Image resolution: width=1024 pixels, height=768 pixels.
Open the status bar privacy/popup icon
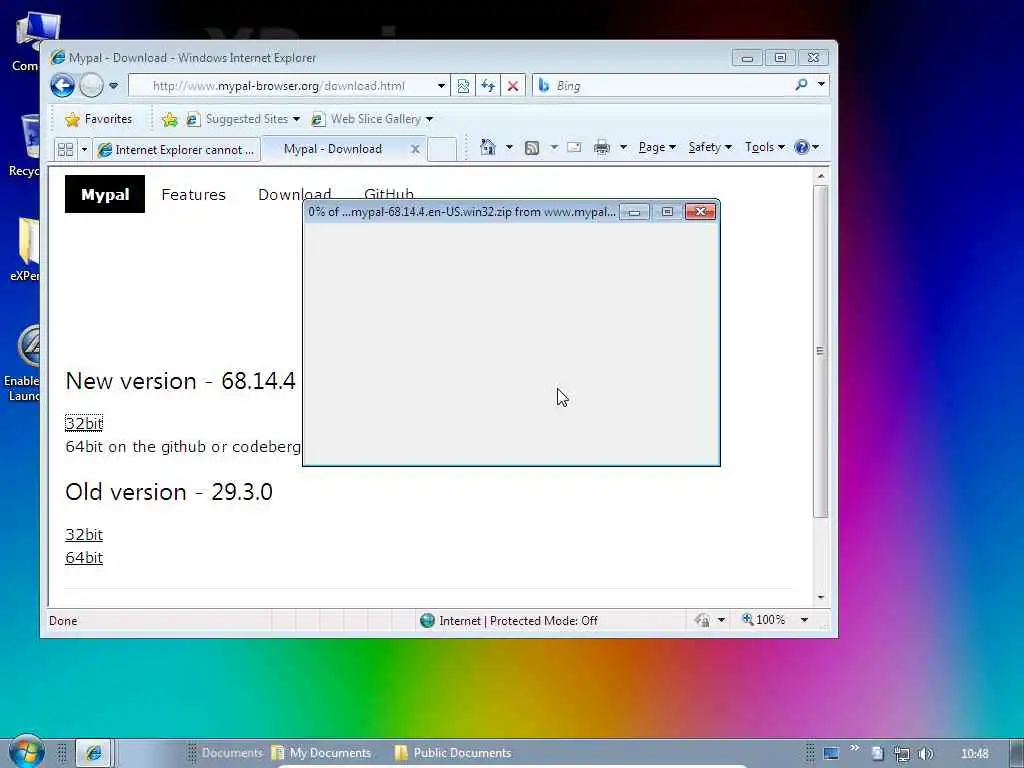coord(703,620)
